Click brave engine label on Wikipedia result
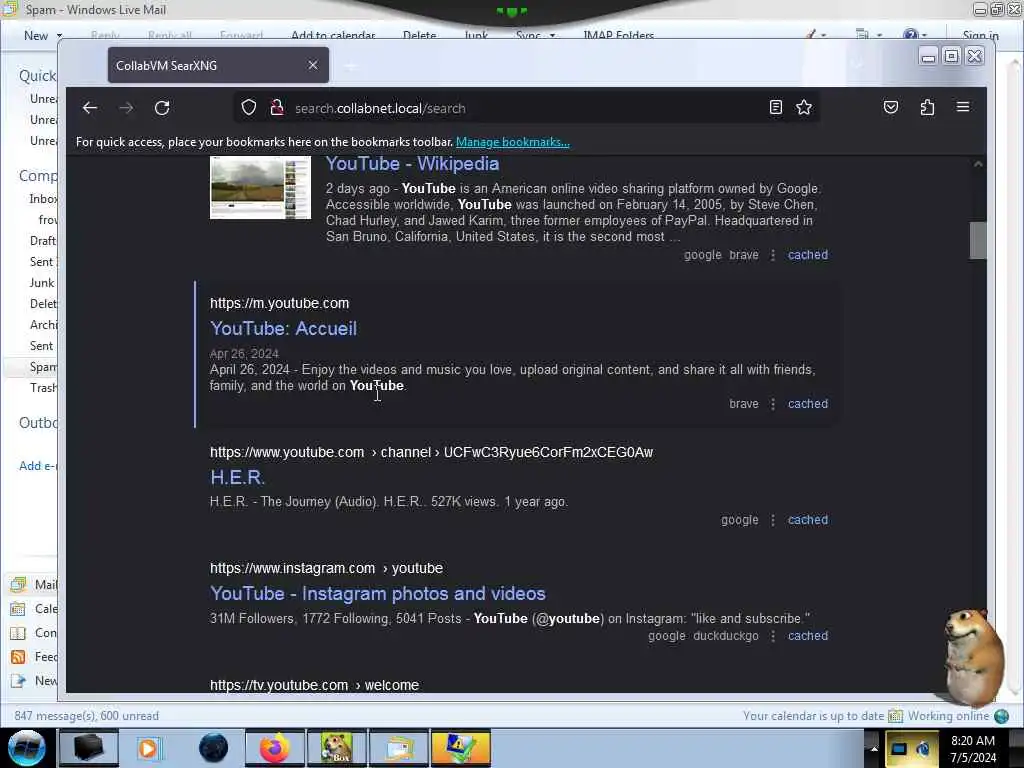Screen dimensions: 1024x768 [744, 255]
